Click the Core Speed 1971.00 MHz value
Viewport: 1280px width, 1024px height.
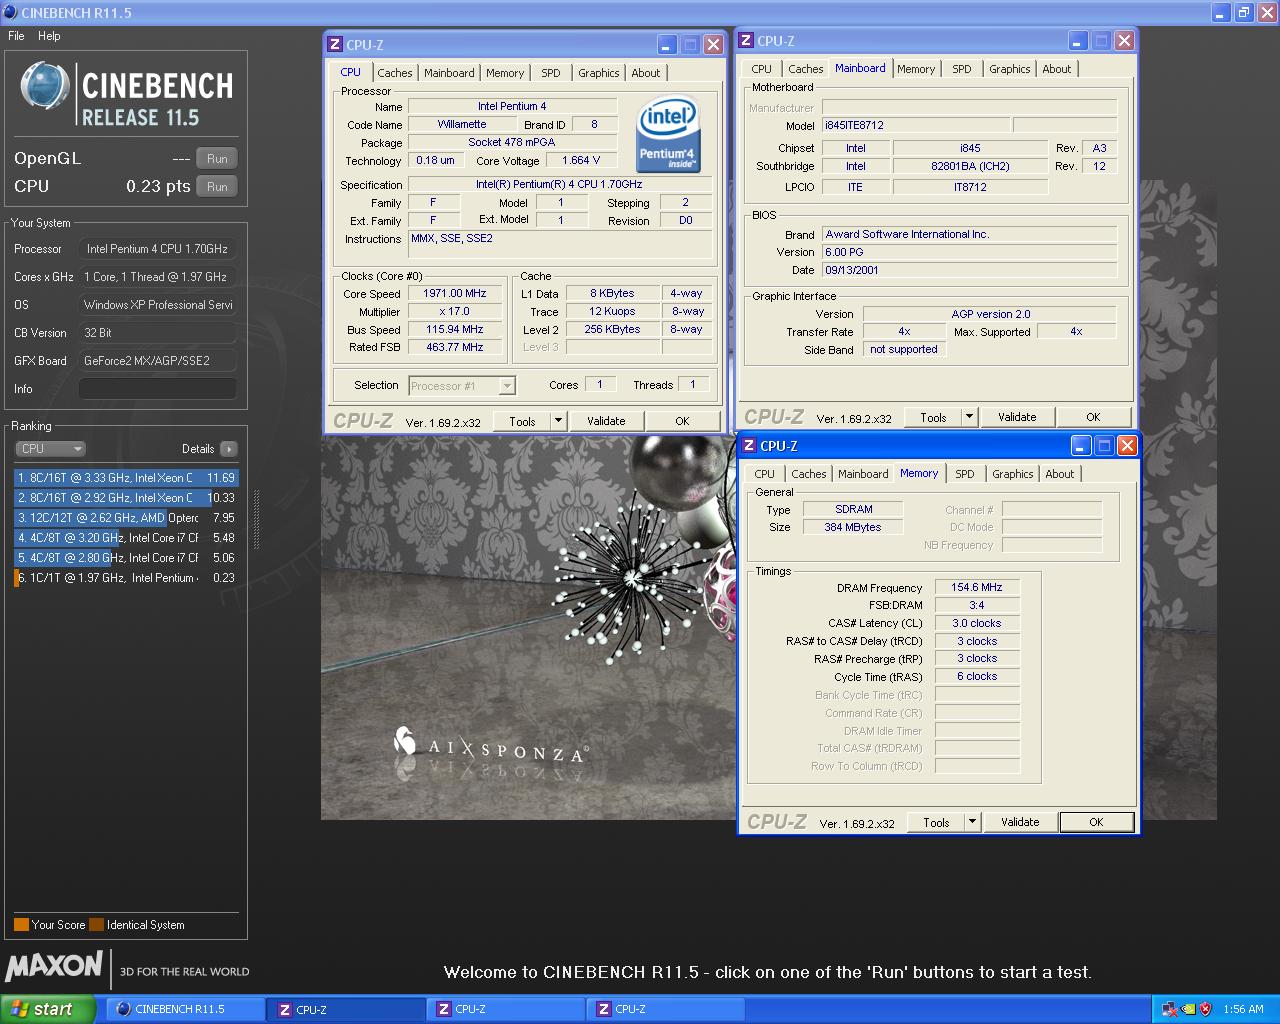point(455,294)
